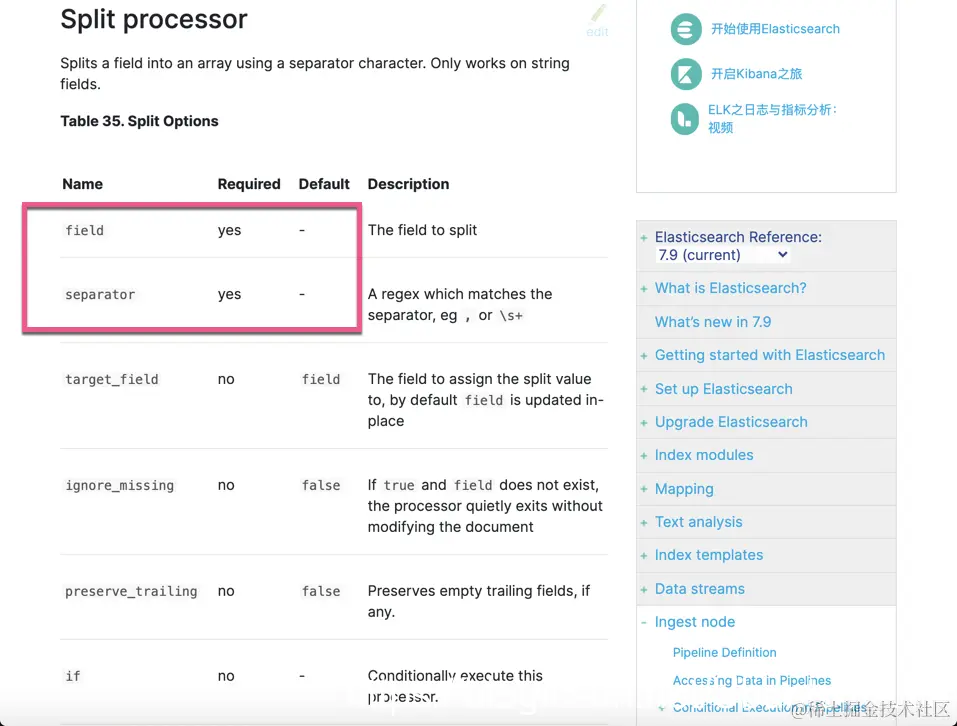Click 'The field to split' description

422,230
